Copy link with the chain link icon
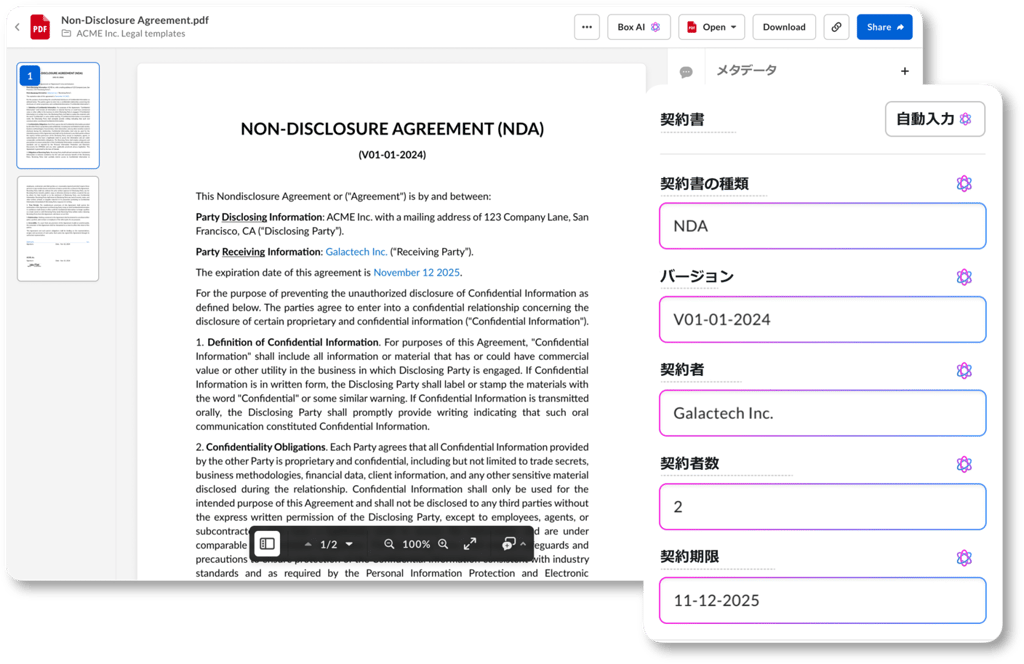Viewport: 1024px width, 664px height. (x=836, y=27)
